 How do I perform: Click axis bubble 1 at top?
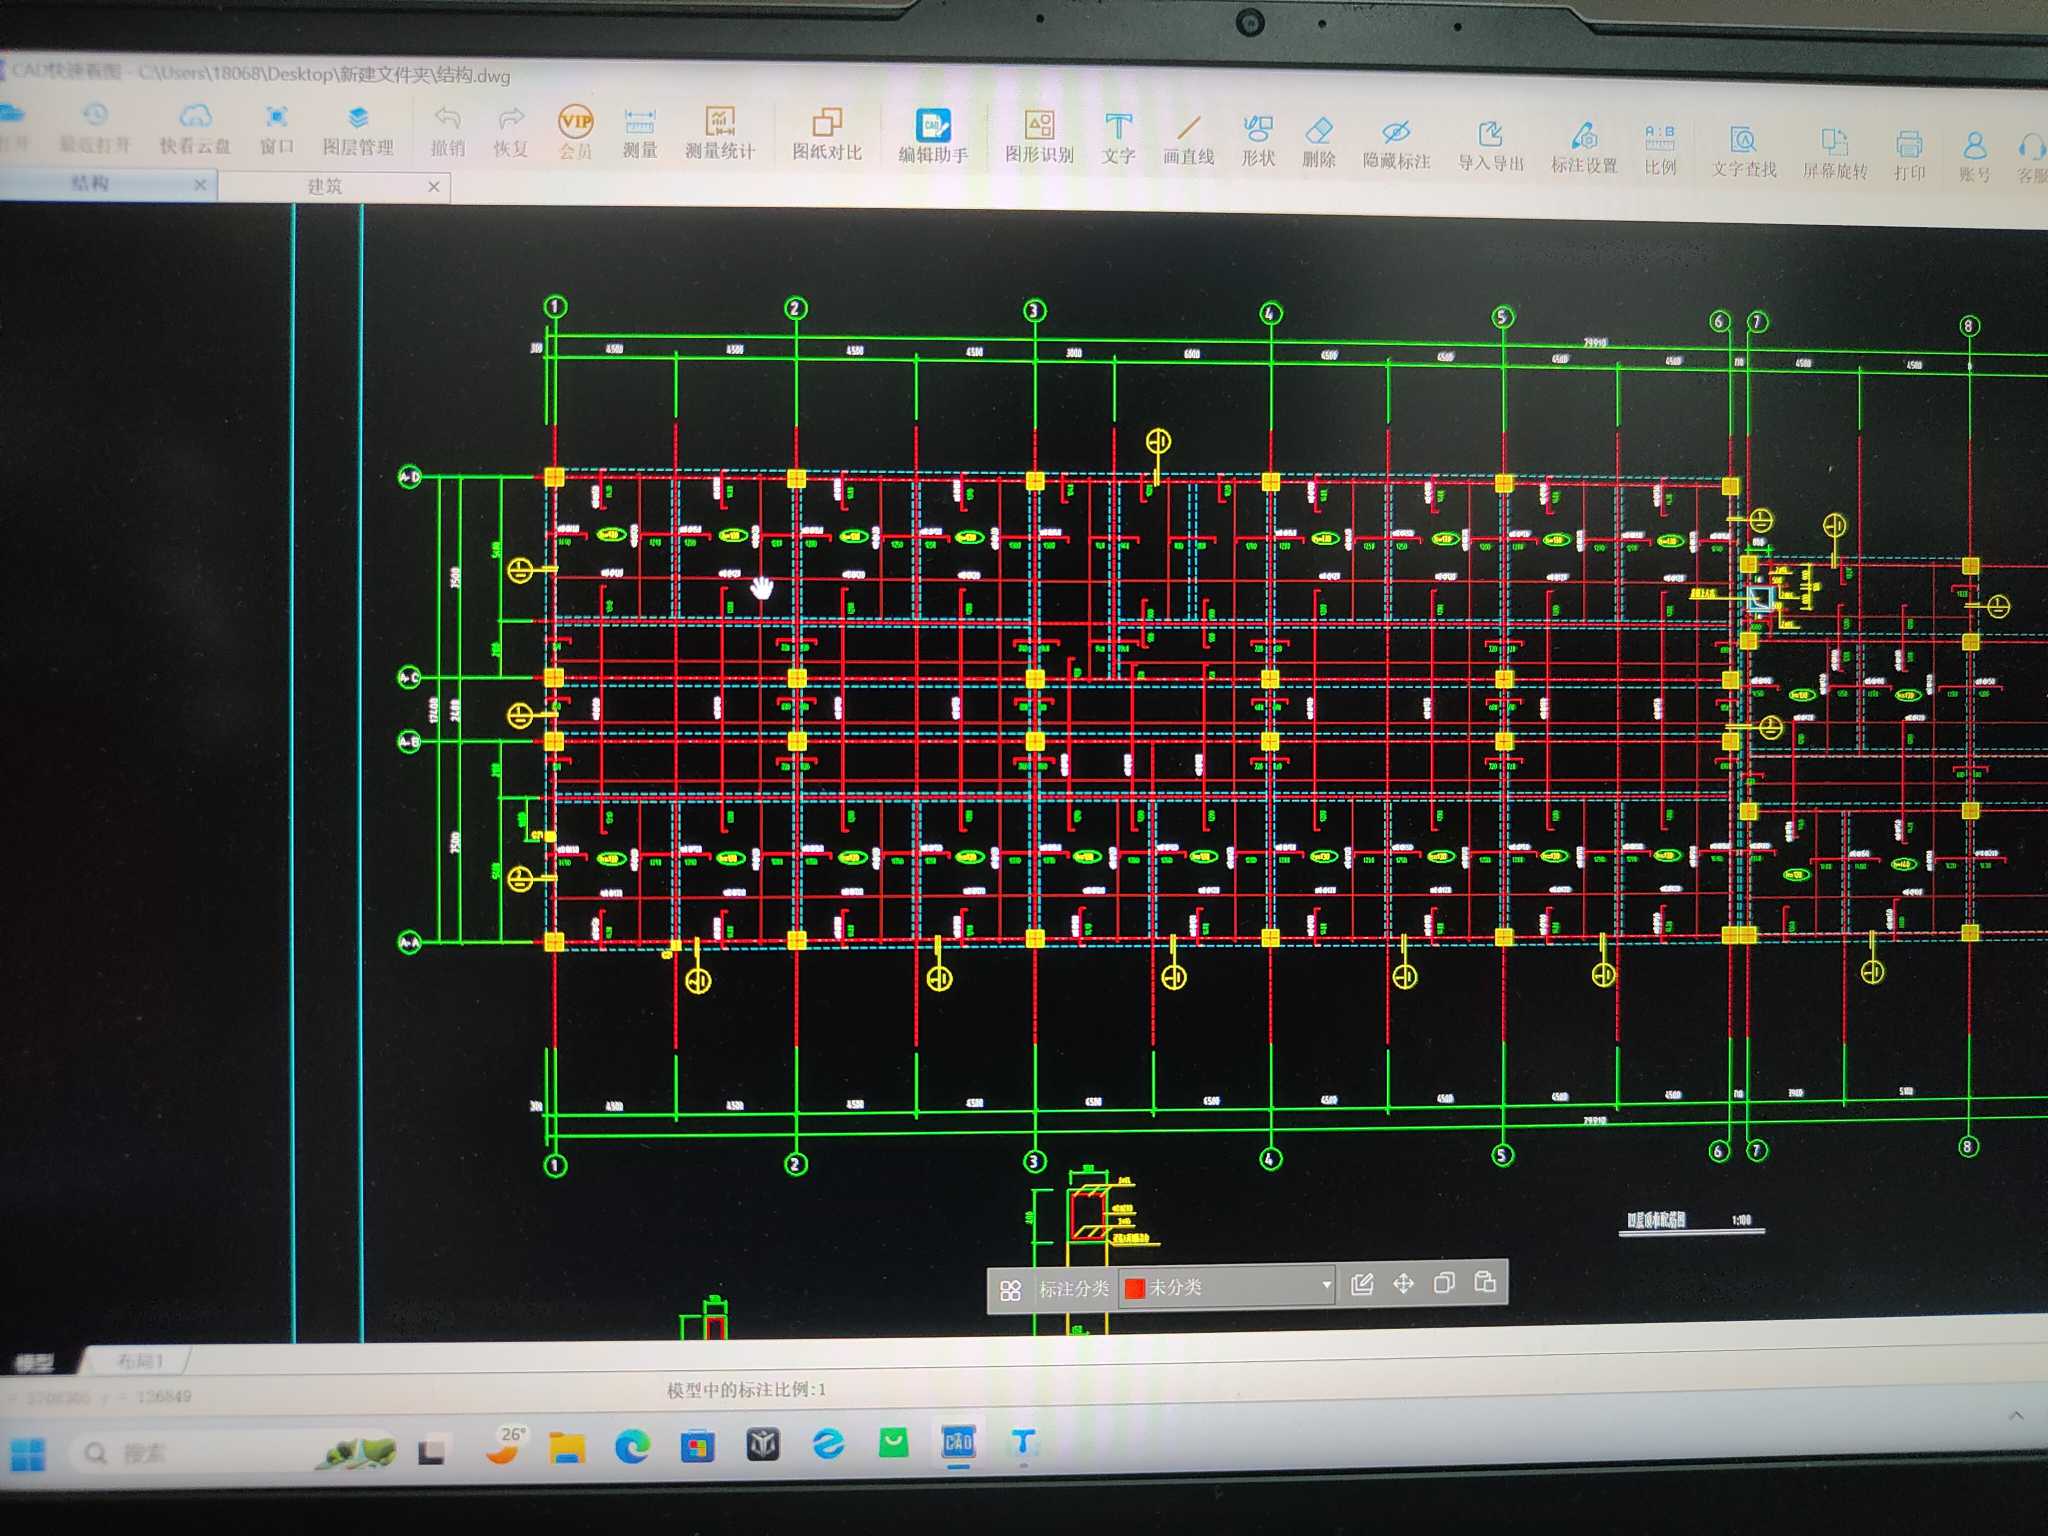pyautogui.click(x=556, y=306)
